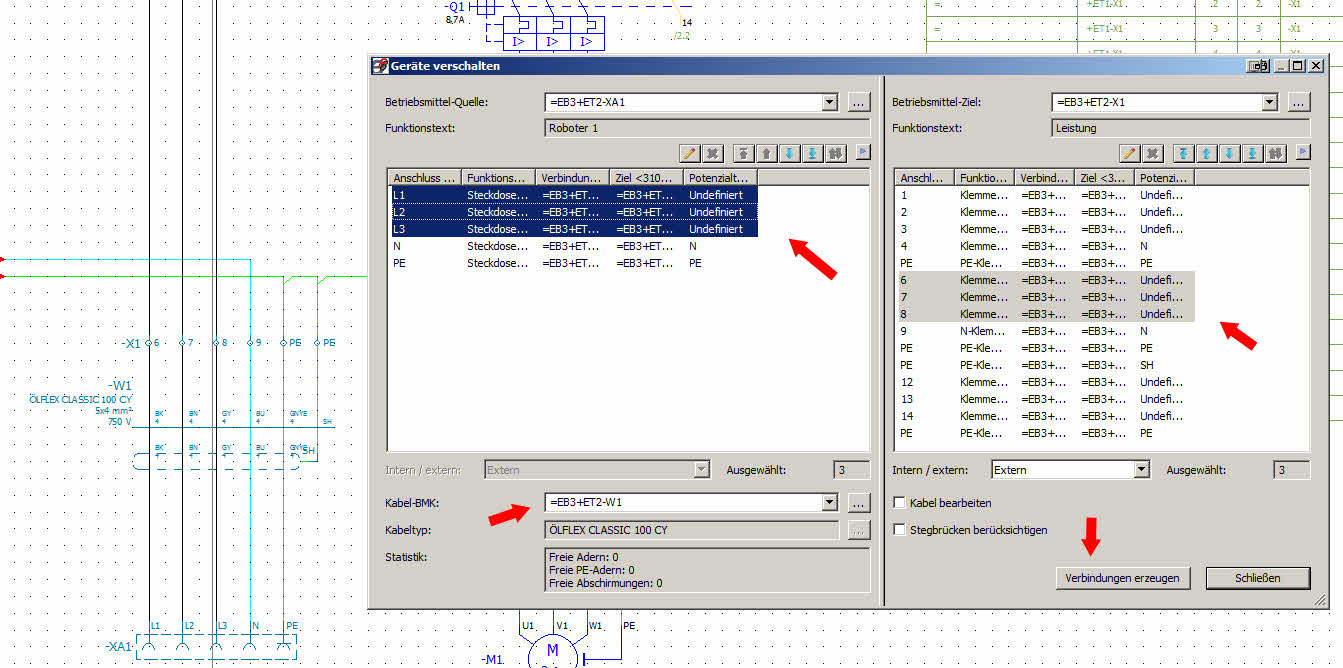Select terminal row 14 in the target list
Screen dimensions: 1343x668
[x=1045, y=416]
